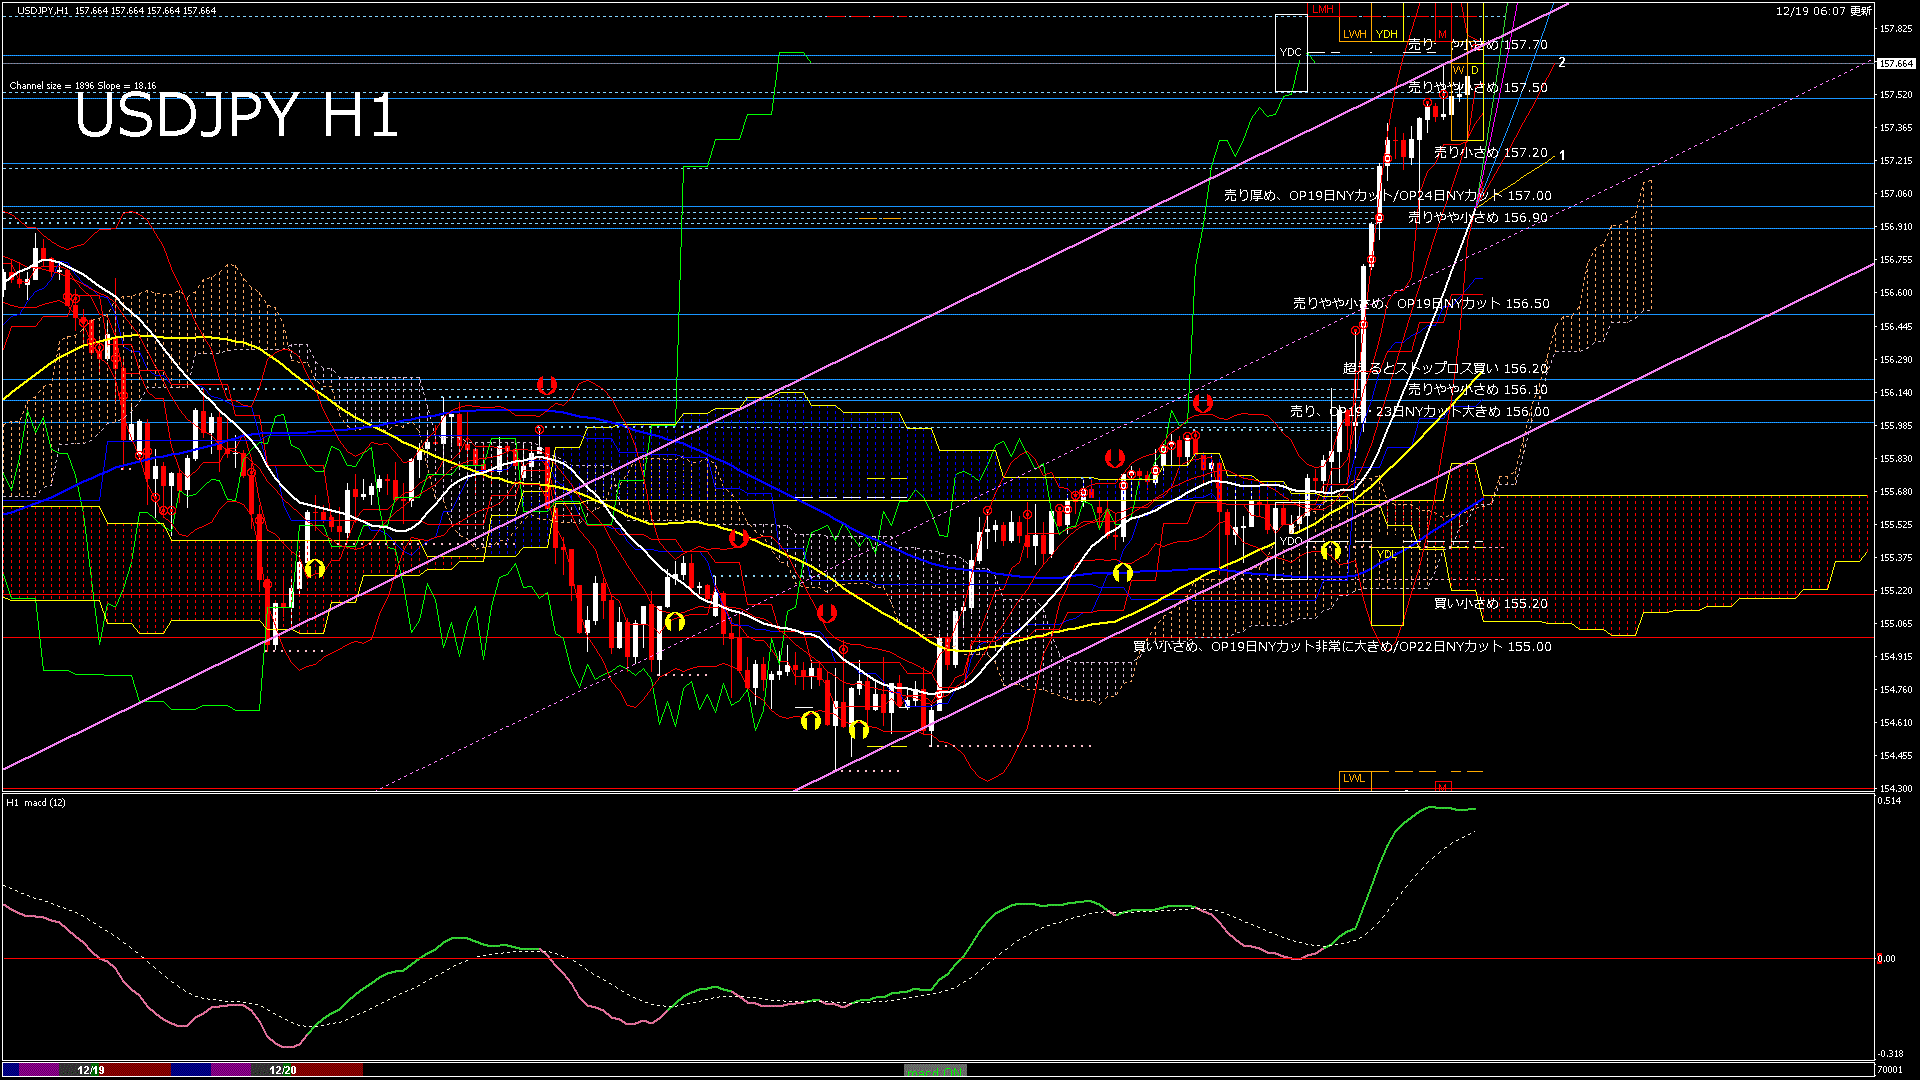Viewport: 1920px width, 1080px height.
Task: Toggle the macd ON button
Action: point(935,1071)
